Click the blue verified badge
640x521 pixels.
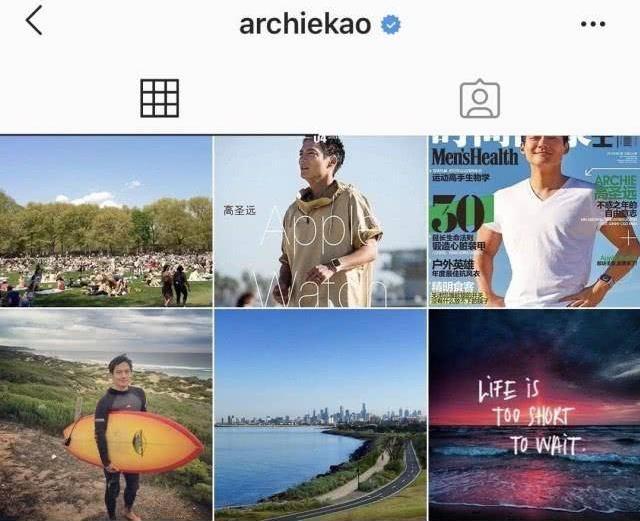391,24
